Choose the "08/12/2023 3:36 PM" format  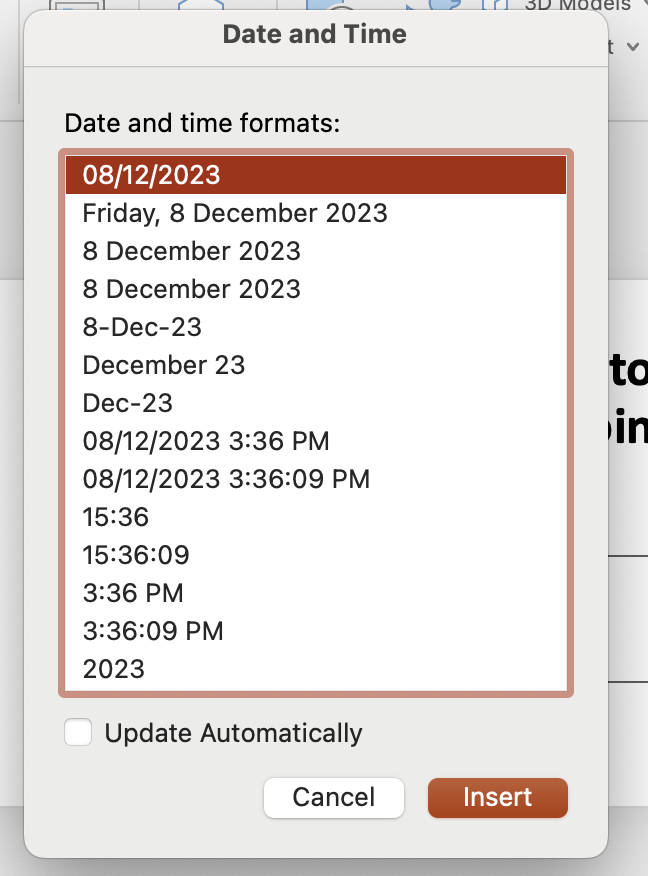(x=205, y=441)
